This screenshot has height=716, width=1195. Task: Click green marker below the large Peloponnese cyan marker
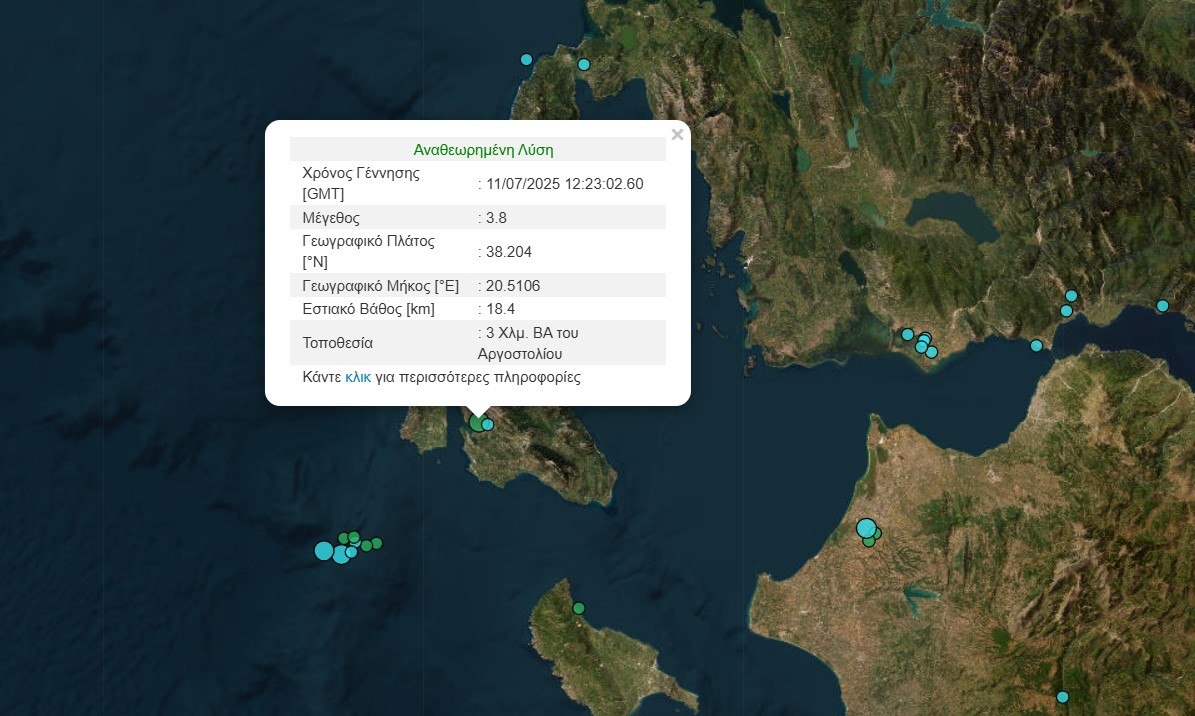(x=869, y=541)
